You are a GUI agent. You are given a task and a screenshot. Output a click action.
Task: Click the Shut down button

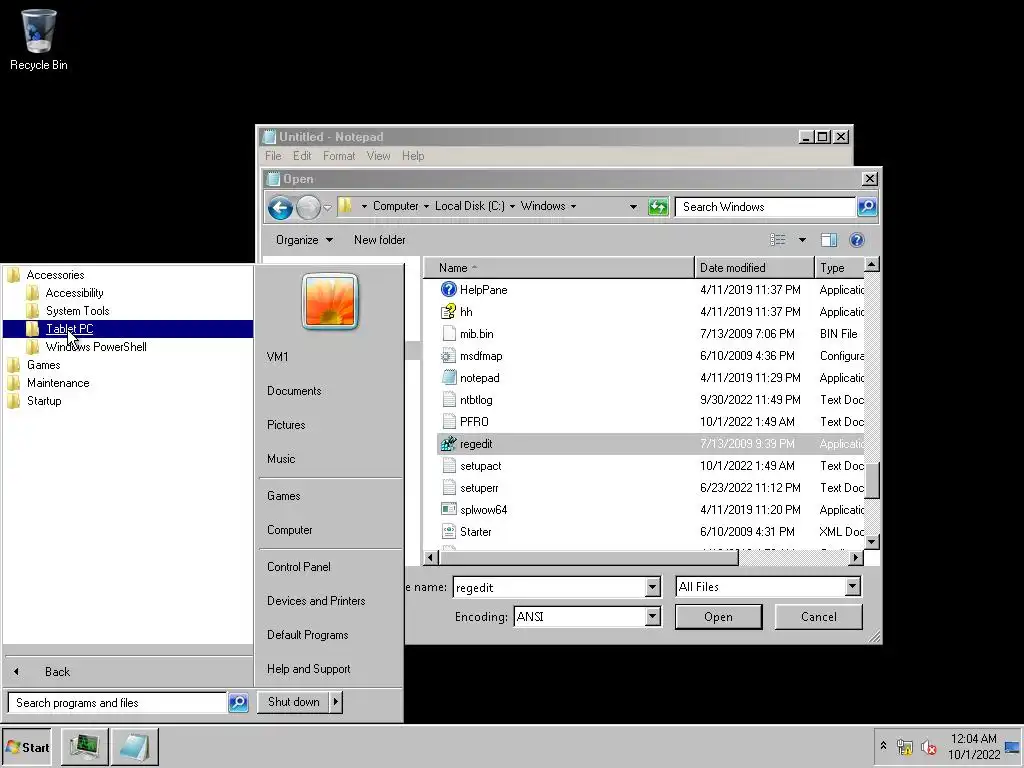click(x=294, y=702)
